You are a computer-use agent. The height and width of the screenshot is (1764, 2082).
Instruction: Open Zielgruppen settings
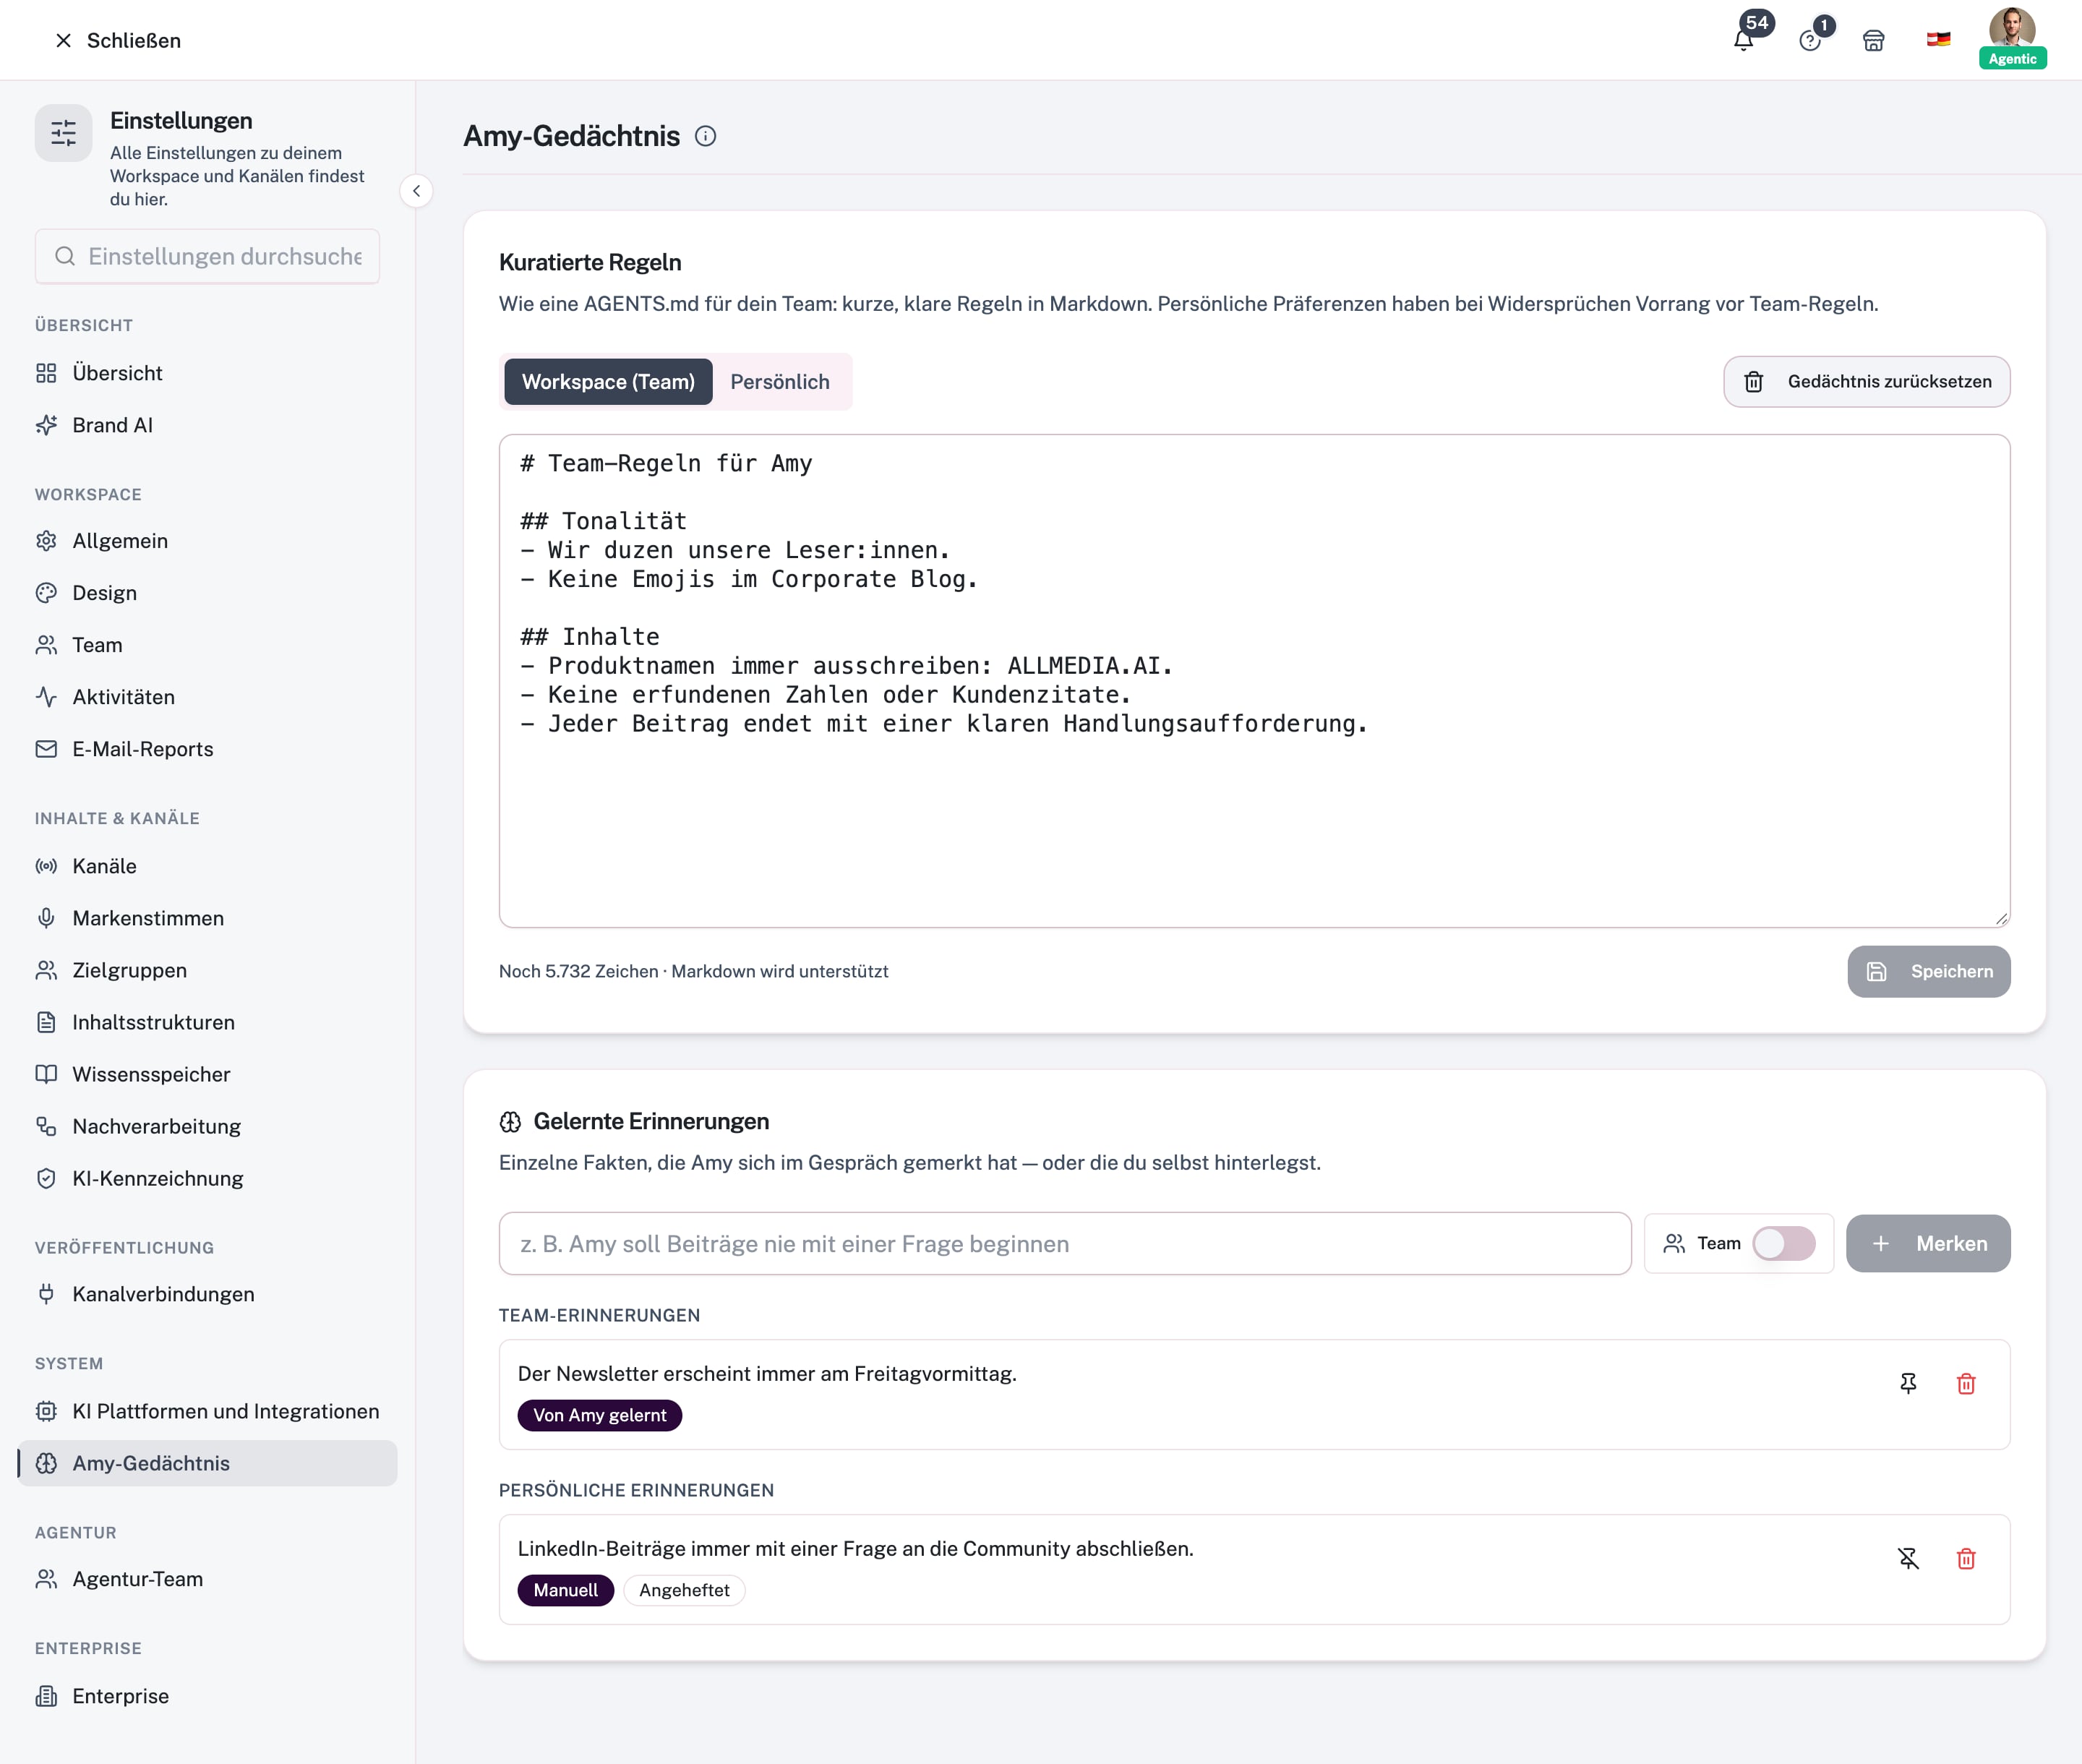pos(207,970)
